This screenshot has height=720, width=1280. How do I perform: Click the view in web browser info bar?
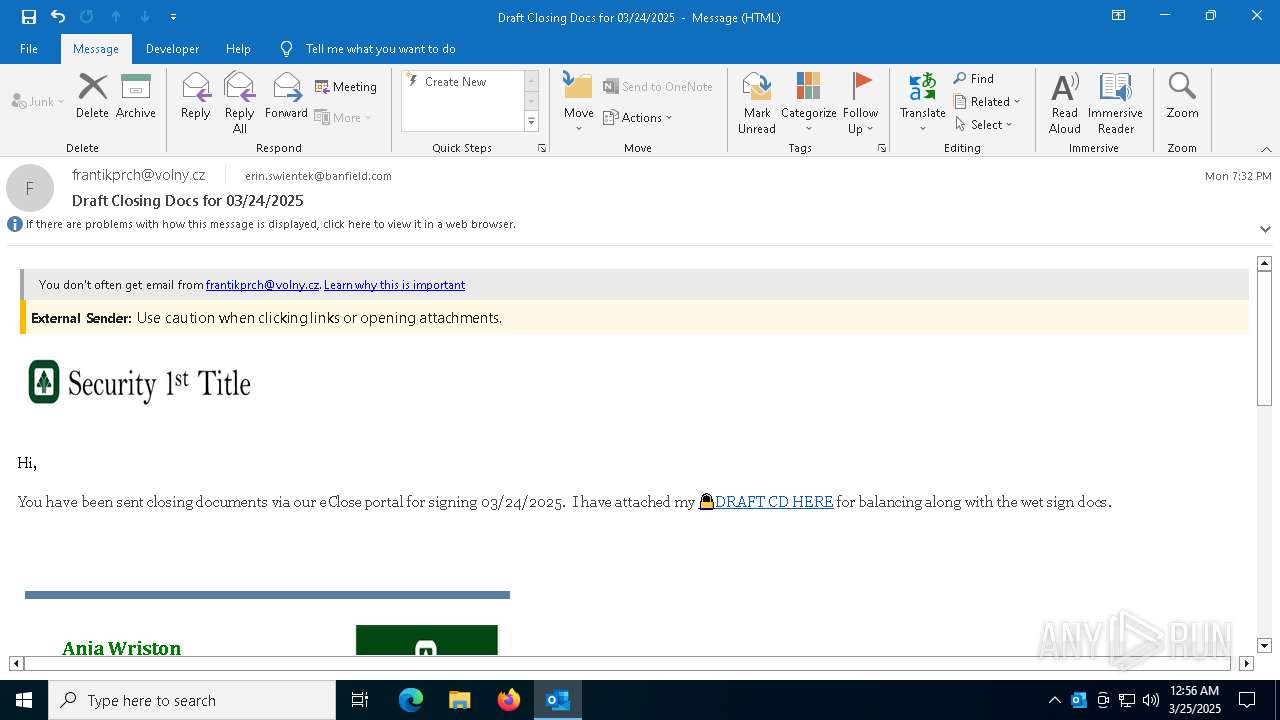point(270,224)
